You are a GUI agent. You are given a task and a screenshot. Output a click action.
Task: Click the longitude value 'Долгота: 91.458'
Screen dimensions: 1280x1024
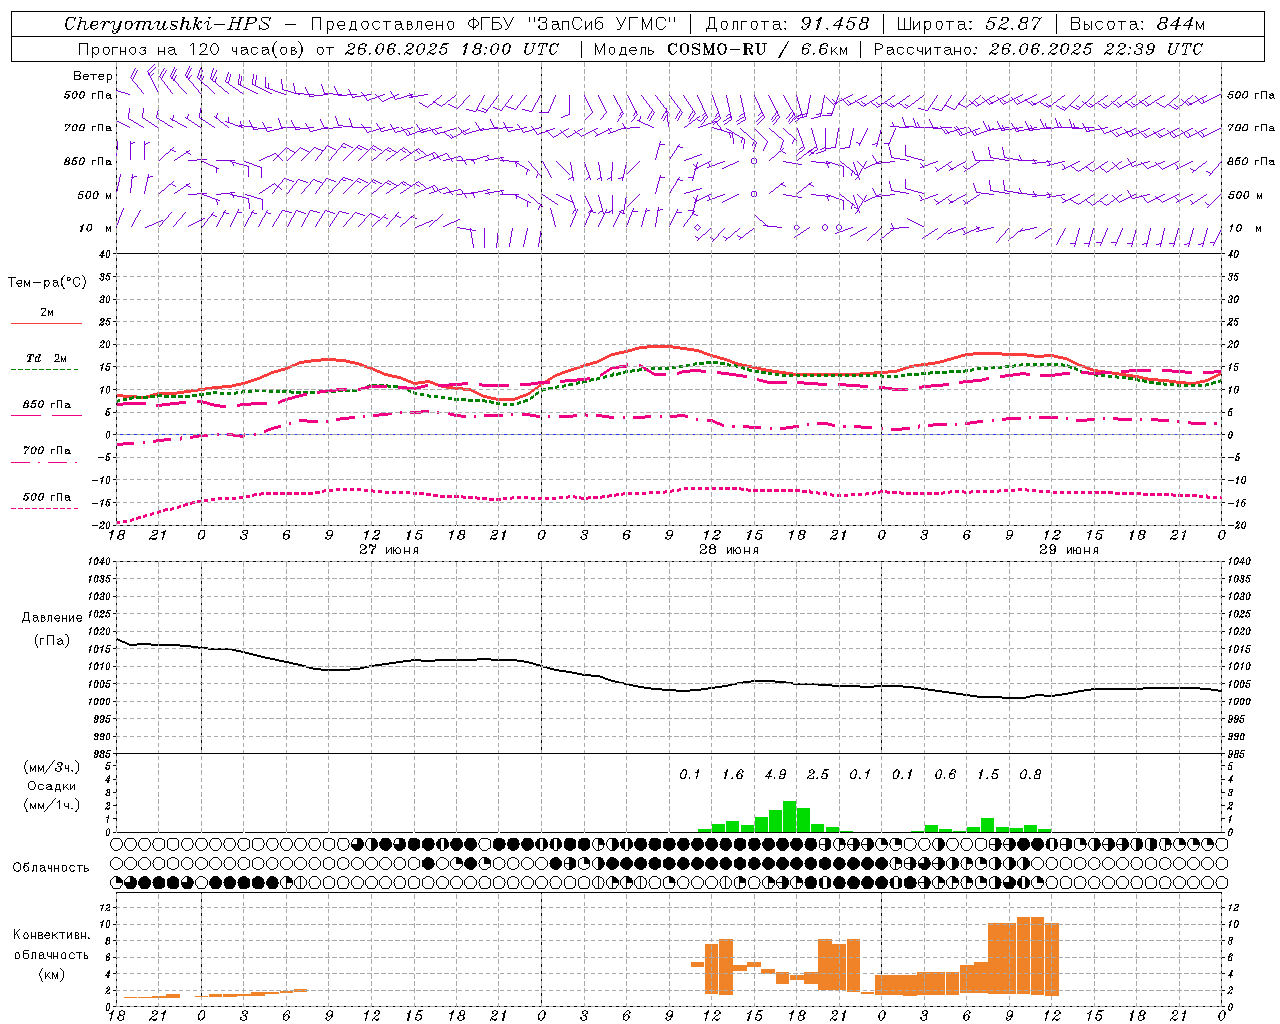tap(788, 24)
